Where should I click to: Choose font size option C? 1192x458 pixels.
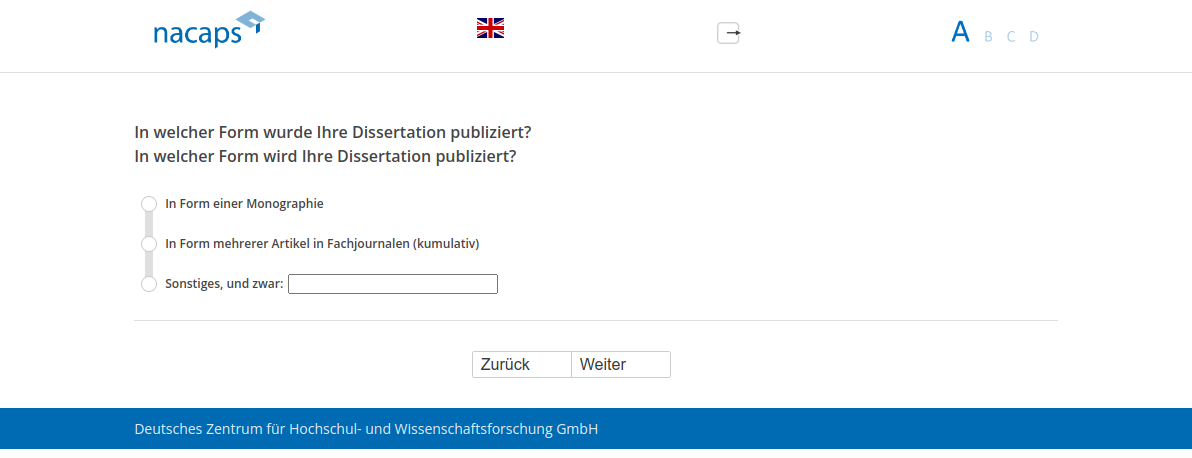pos(1011,37)
